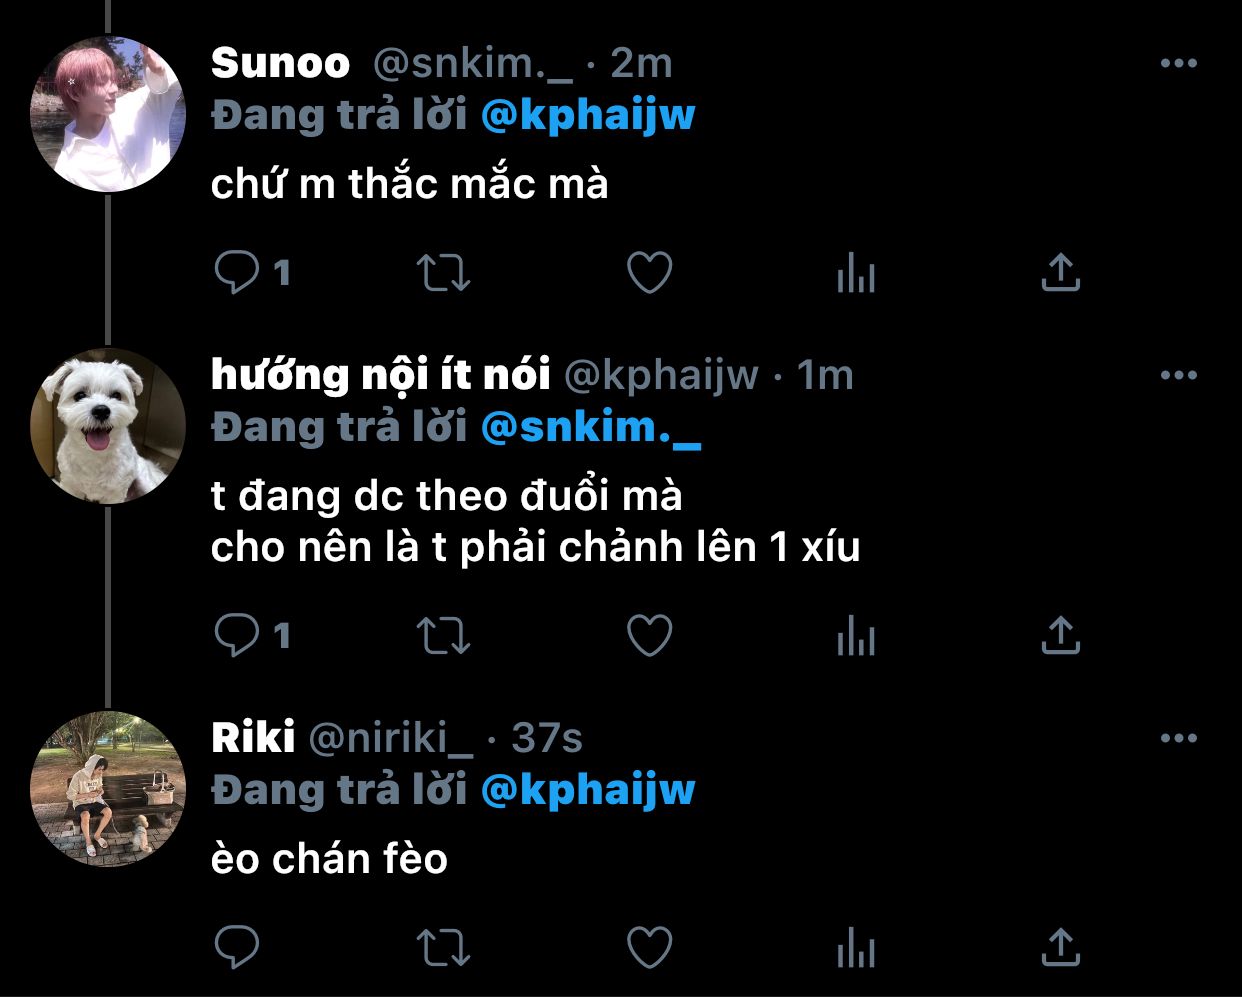The width and height of the screenshot is (1242, 997).
Task: Open more options for Sunoo's tweet
Action: (1179, 63)
